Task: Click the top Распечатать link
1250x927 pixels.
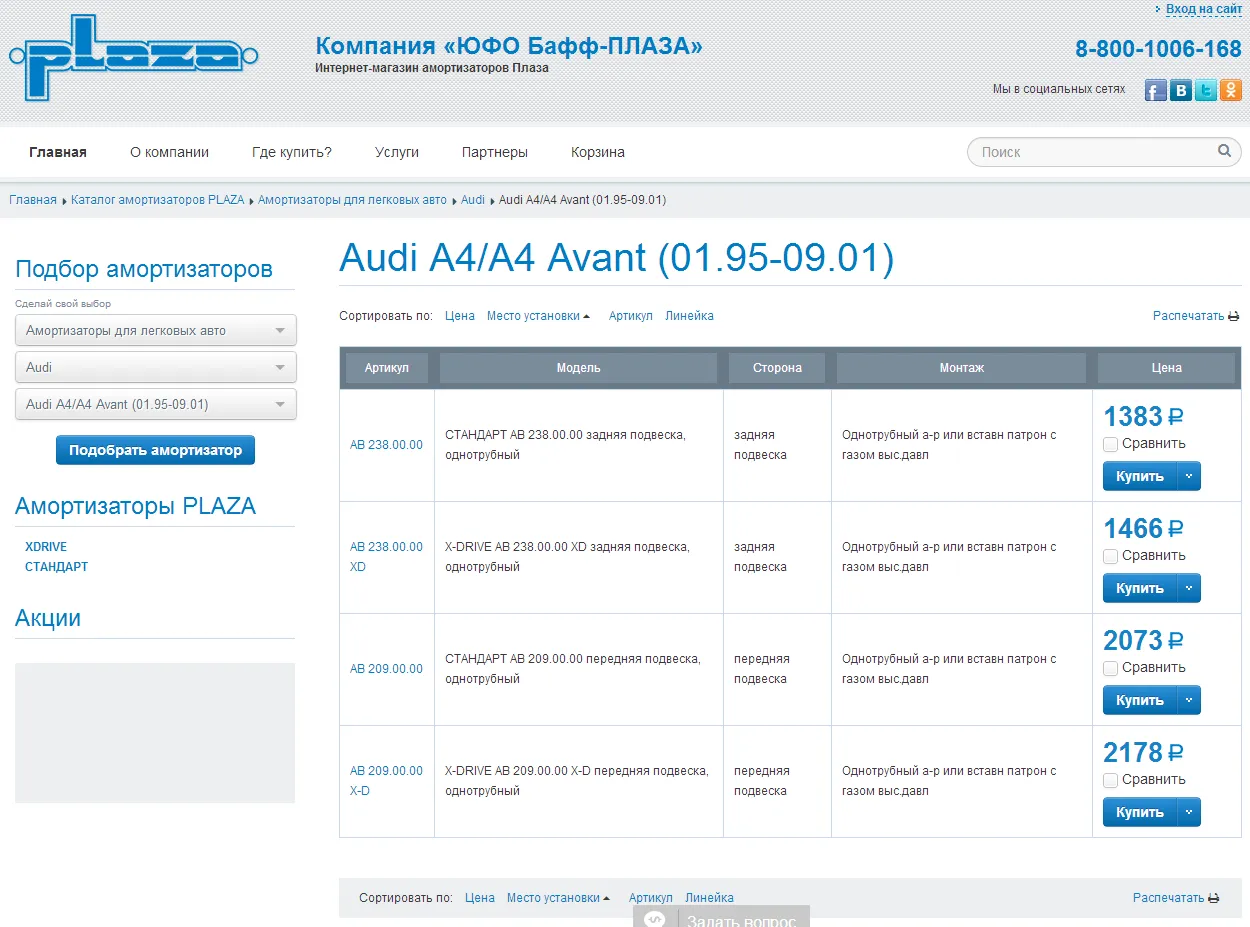Action: coord(1188,316)
